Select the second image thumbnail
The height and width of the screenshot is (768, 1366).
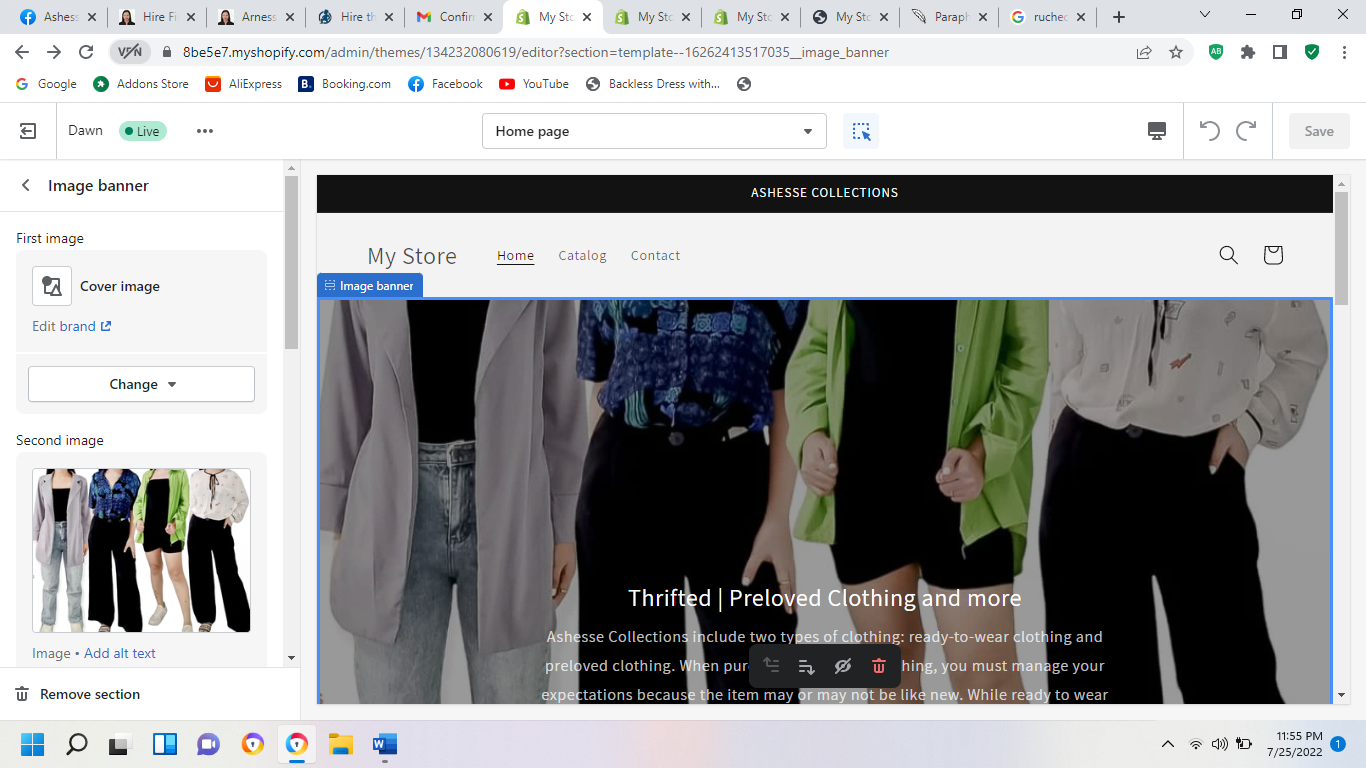click(141, 550)
